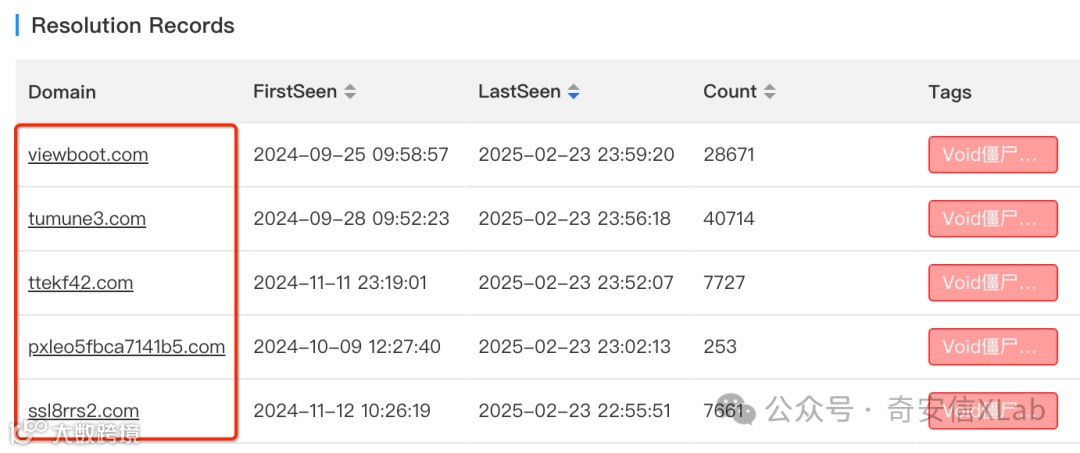Screen dimensions: 1080x453
Task: Open the viewboot.com domain link
Action: click(x=88, y=155)
